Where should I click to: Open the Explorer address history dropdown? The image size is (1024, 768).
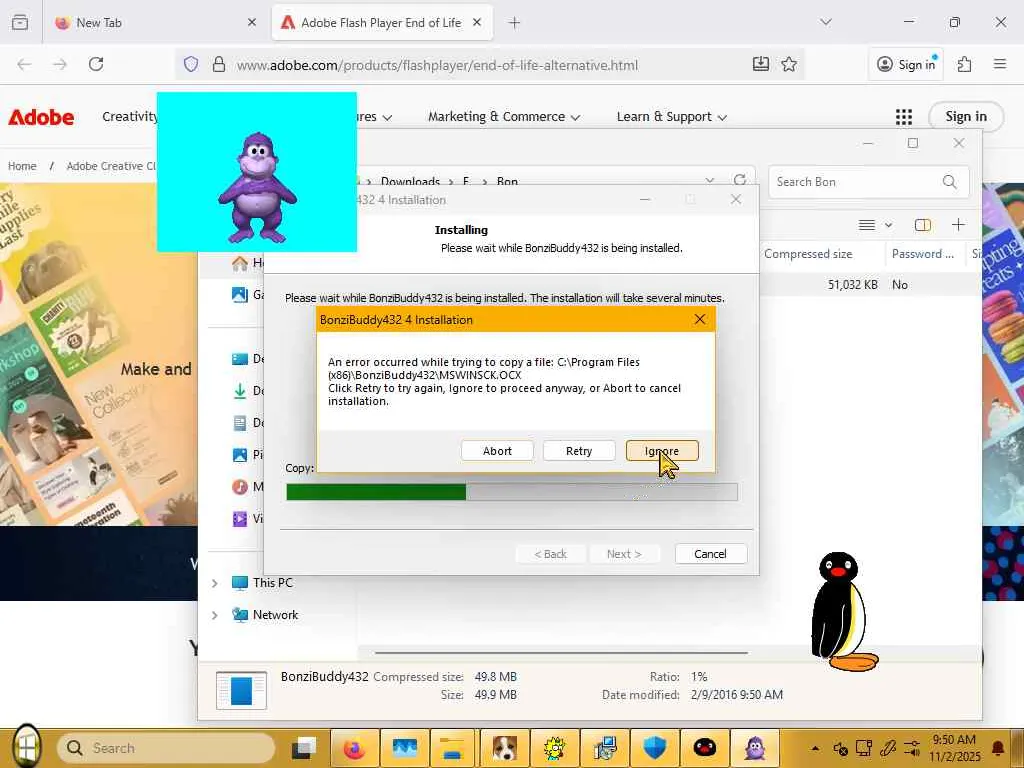(x=710, y=180)
